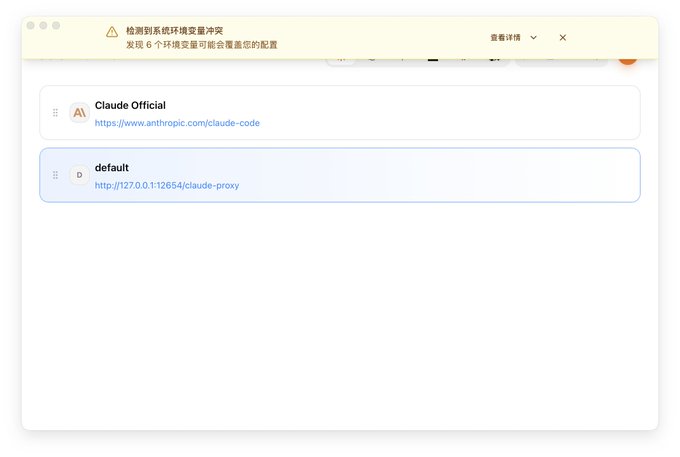Select the Claude Official provider card
680x457 pixels.
(x=340, y=113)
